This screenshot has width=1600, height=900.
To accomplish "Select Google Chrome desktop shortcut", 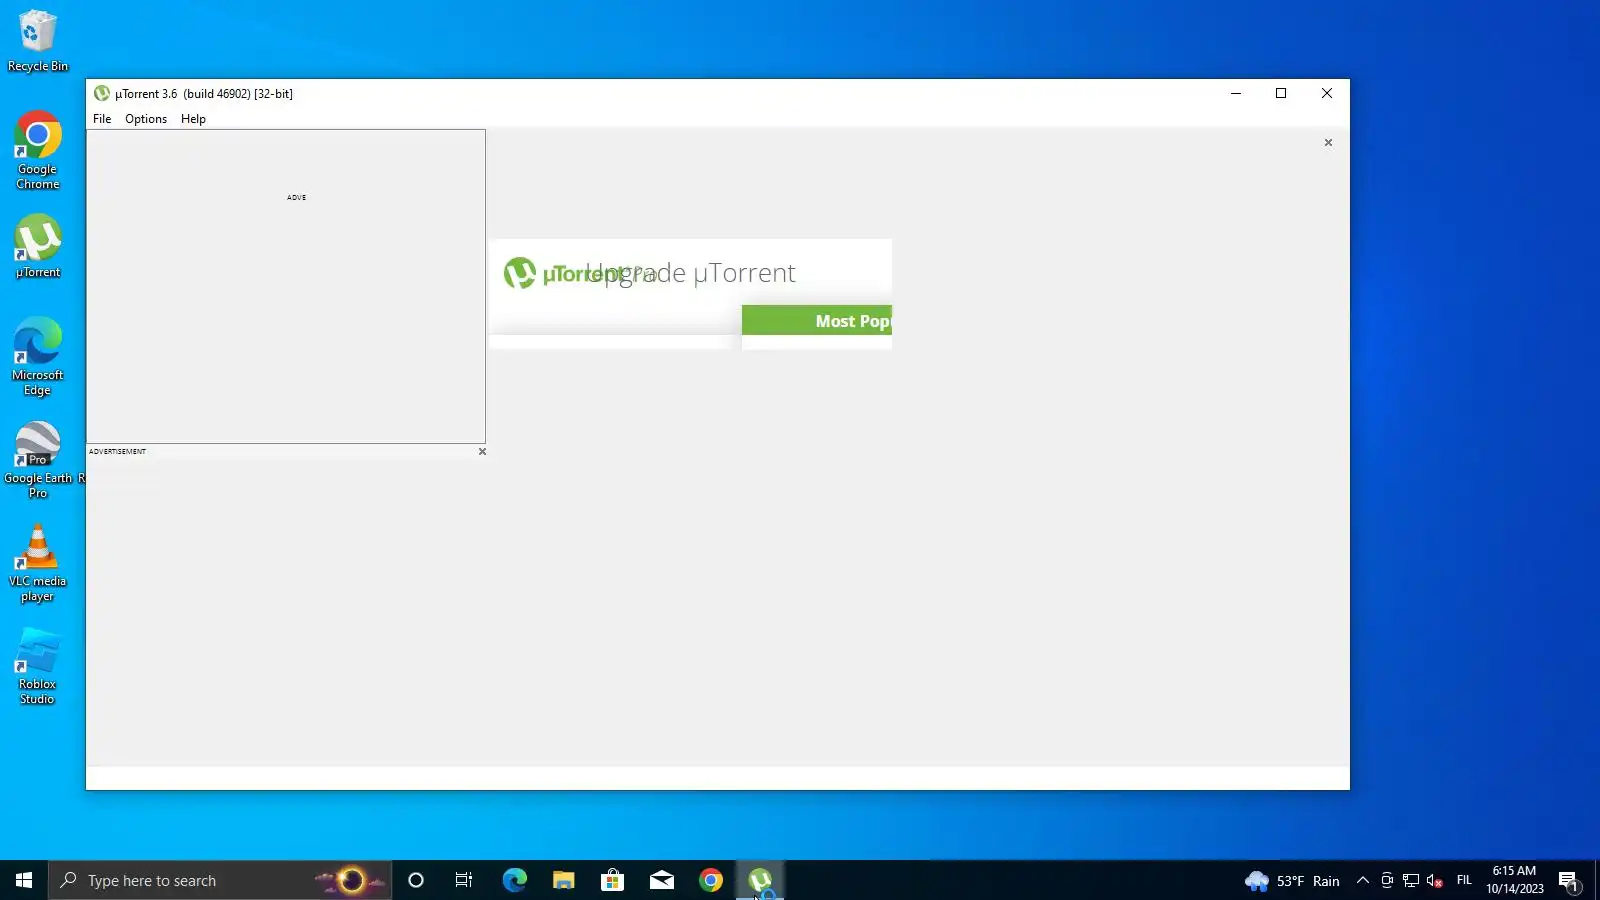I will (38, 150).
